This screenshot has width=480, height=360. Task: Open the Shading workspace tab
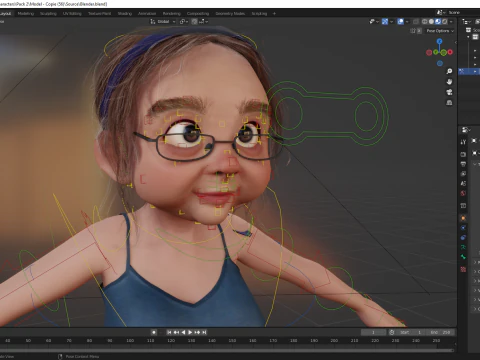[x=125, y=14]
